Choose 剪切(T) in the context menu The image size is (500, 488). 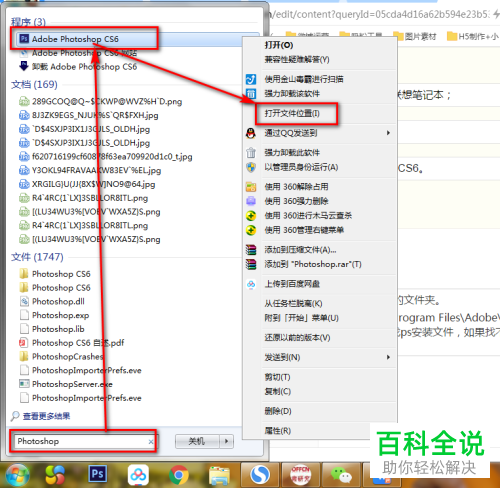coord(277,377)
